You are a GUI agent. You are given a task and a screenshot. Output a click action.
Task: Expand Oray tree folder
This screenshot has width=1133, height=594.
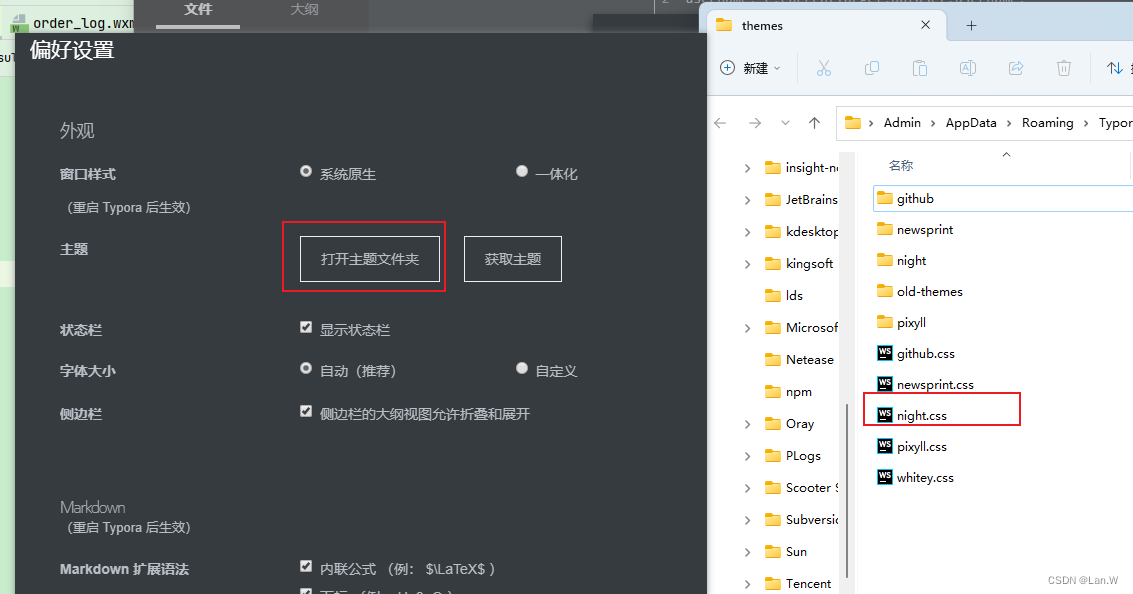tap(747, 424)
